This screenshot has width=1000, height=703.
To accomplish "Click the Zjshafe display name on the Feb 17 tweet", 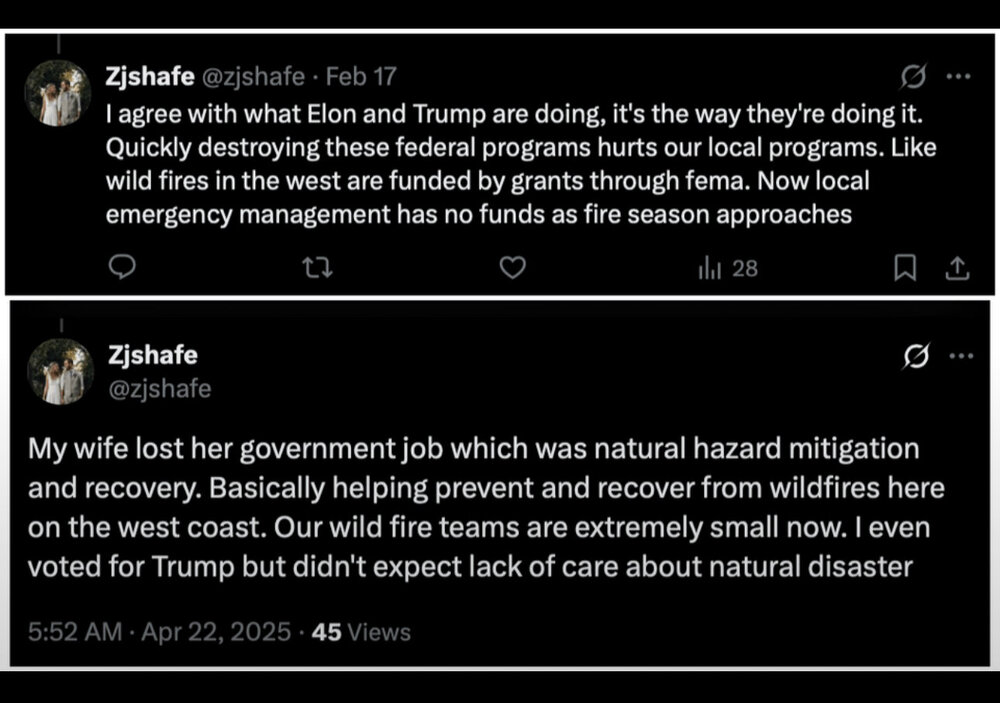I will pos(152,77).
